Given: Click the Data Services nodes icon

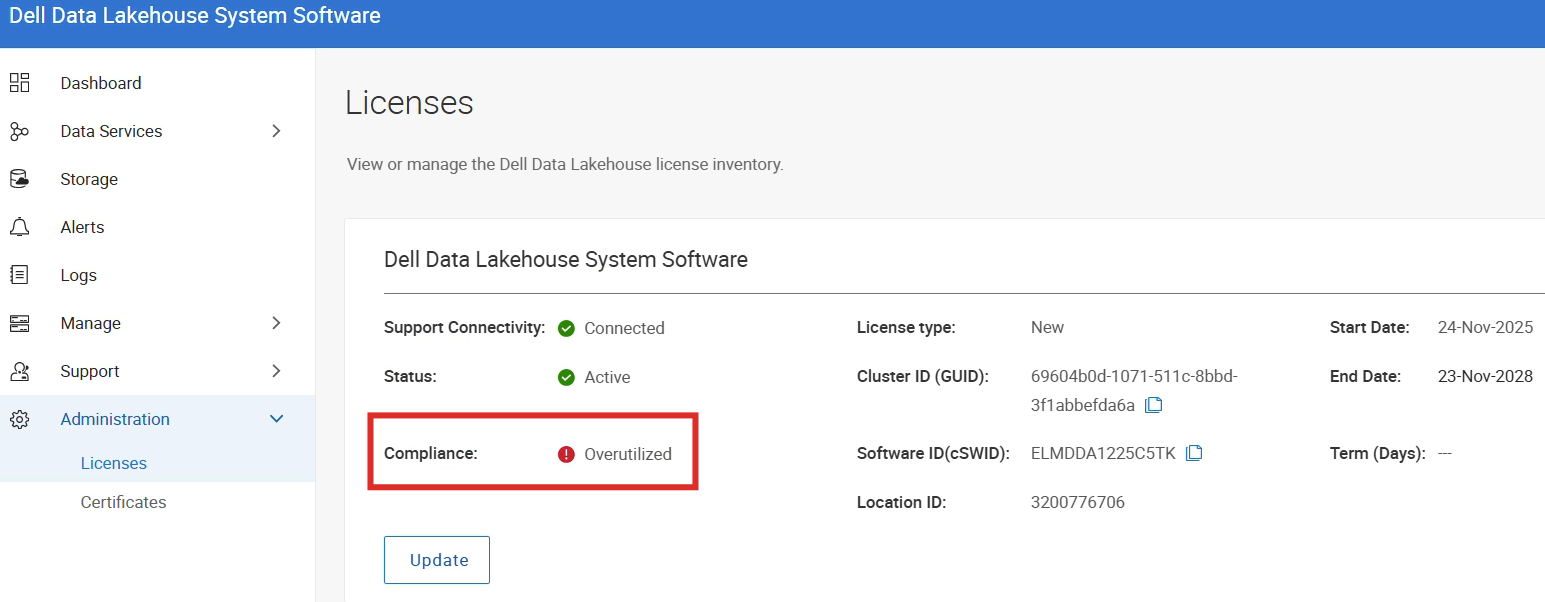Looking at the screenshot, I should pyautogui.click(x=19, y=131).
